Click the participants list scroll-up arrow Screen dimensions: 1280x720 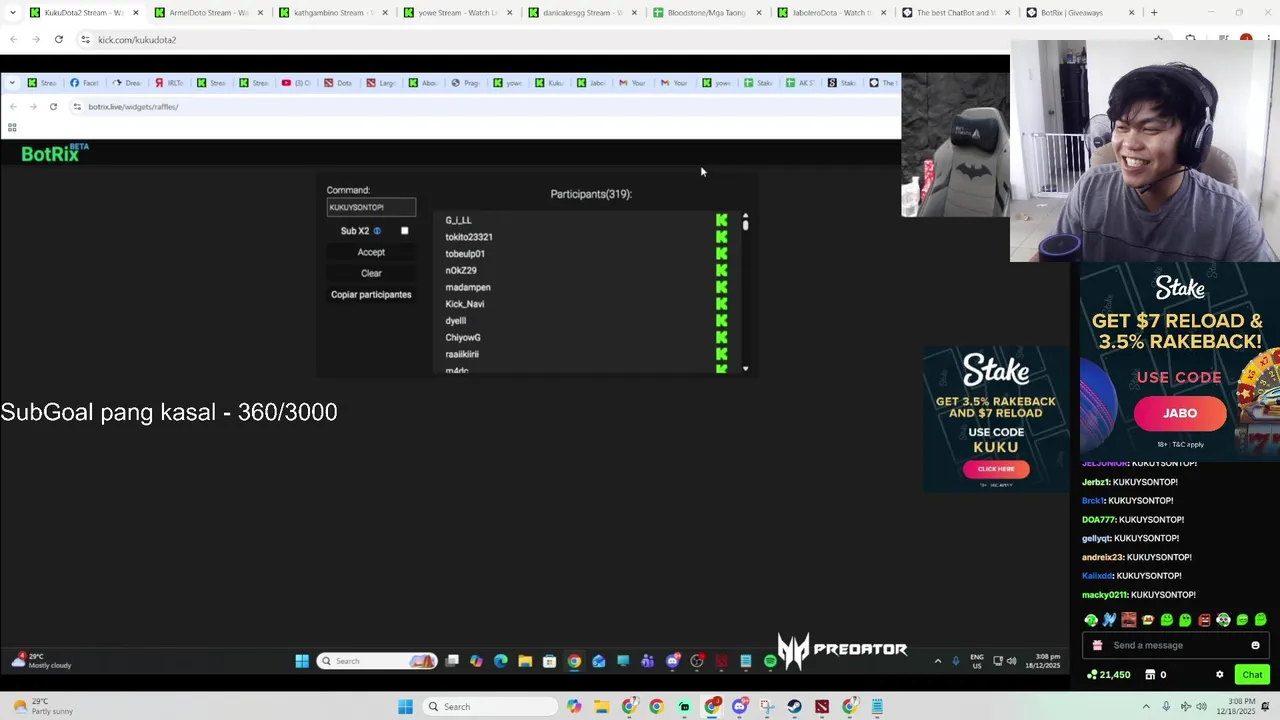745,214
